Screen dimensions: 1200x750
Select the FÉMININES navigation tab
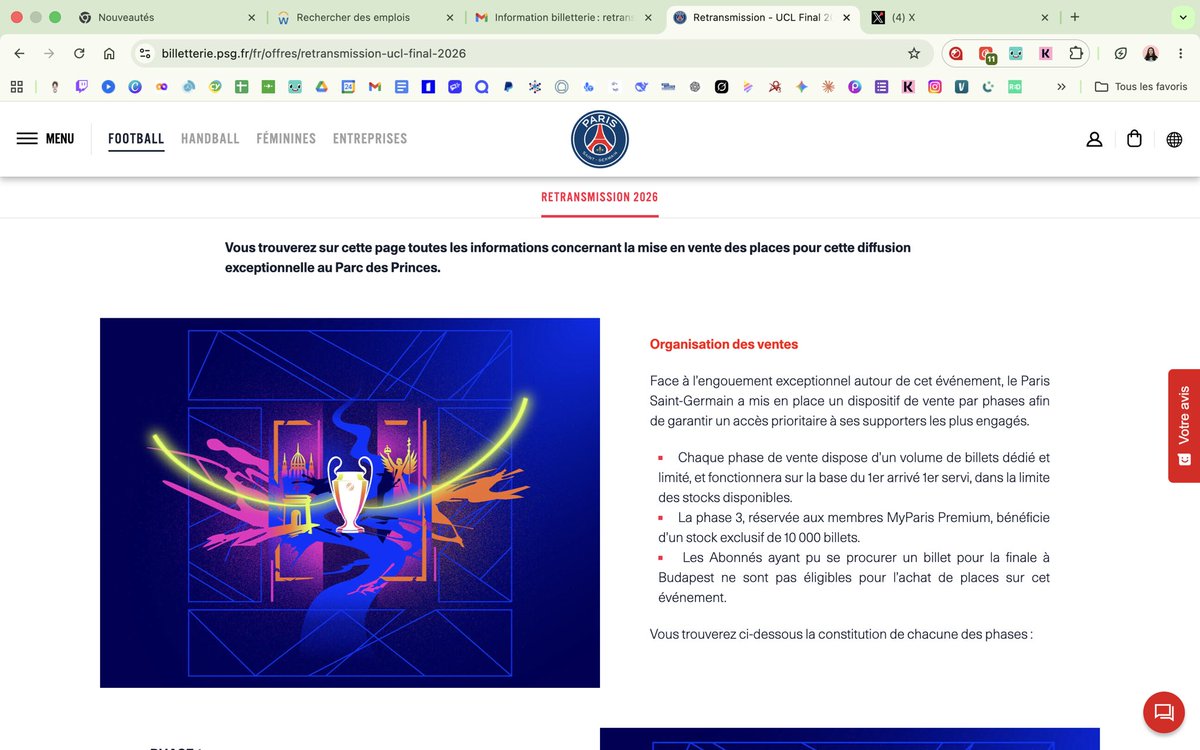286,139
